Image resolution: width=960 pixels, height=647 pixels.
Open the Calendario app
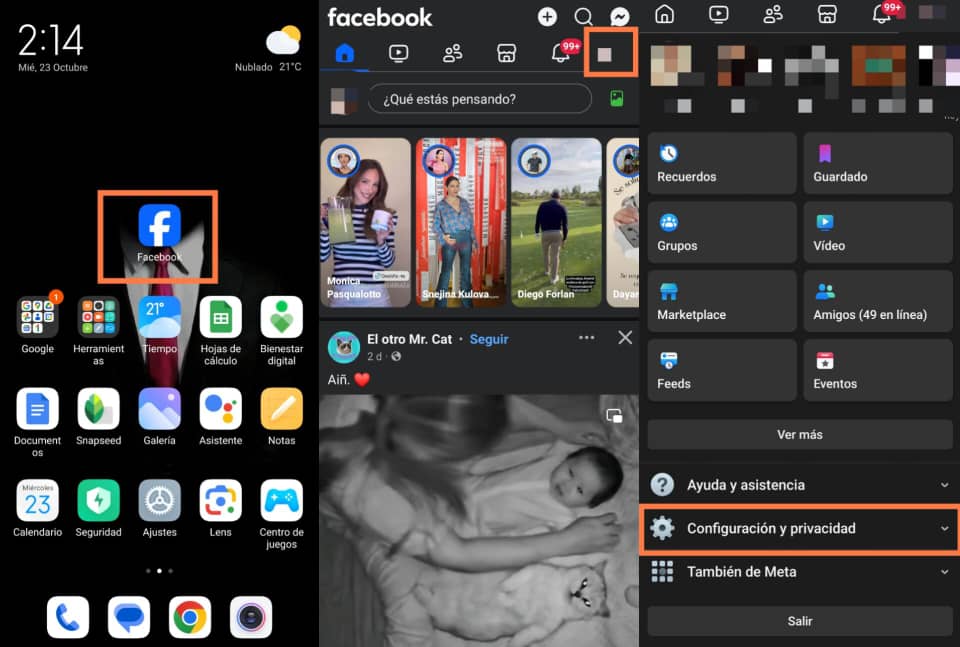[37, 501]
